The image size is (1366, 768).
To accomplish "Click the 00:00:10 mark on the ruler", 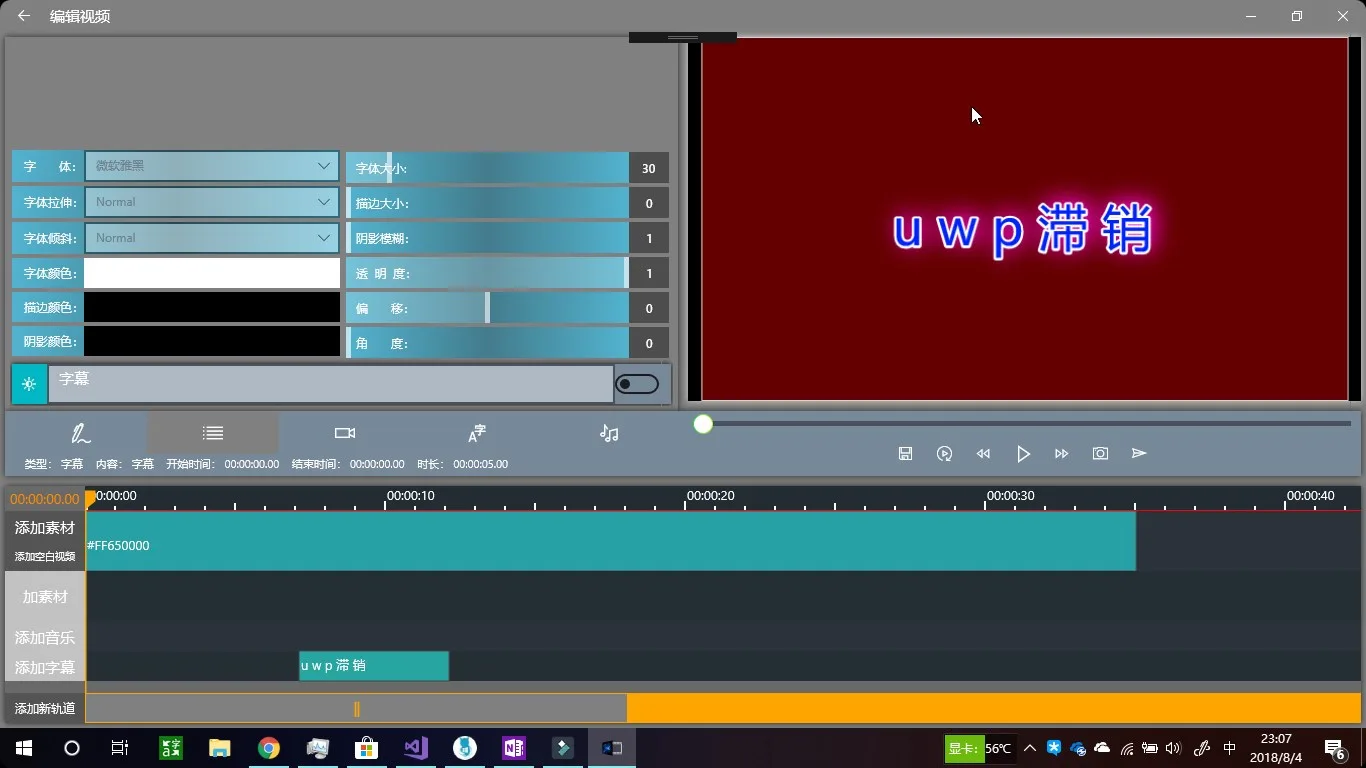I will [411, 495].
